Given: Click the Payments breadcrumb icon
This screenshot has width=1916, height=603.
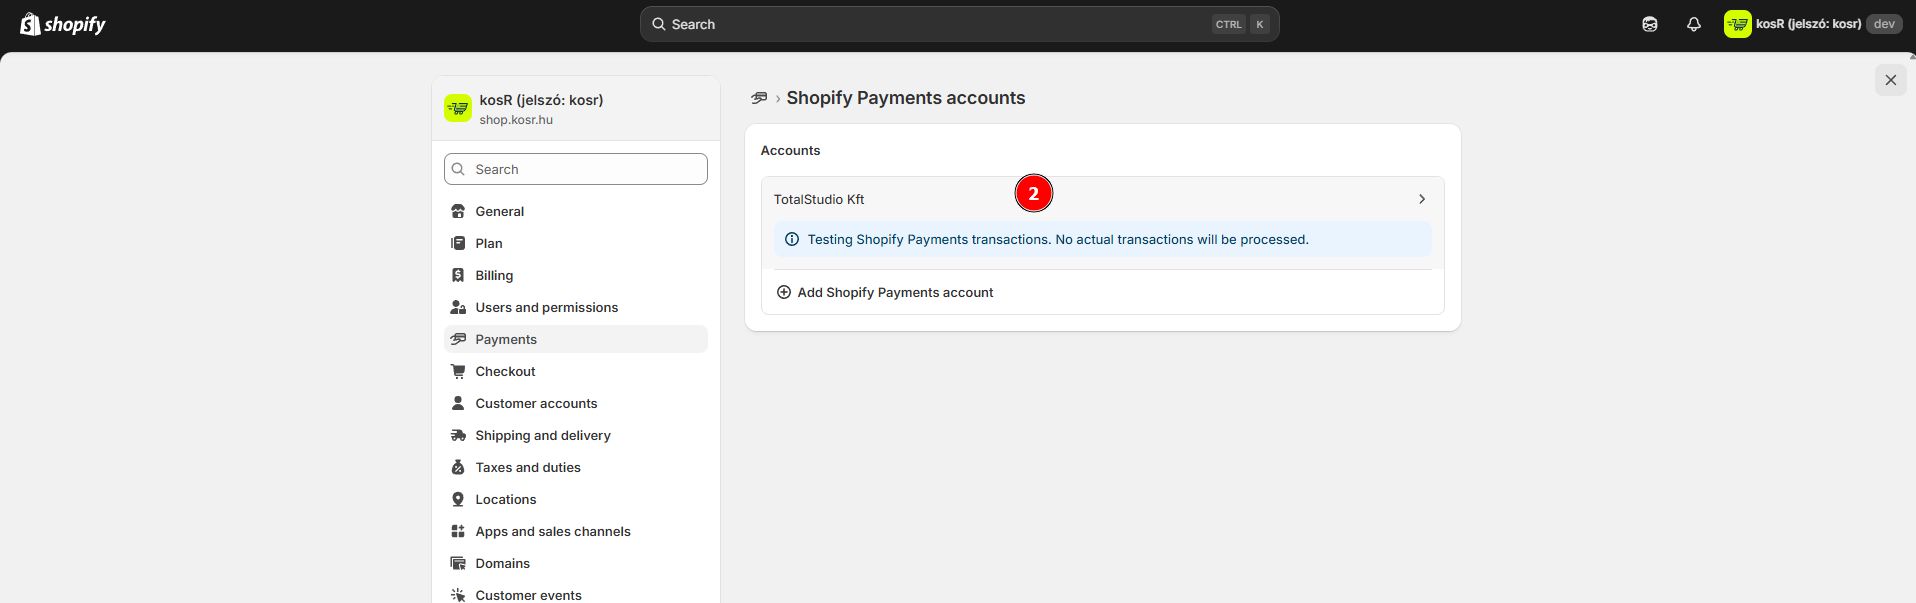Looking at the screenshot, I should [x=759, y=98].
